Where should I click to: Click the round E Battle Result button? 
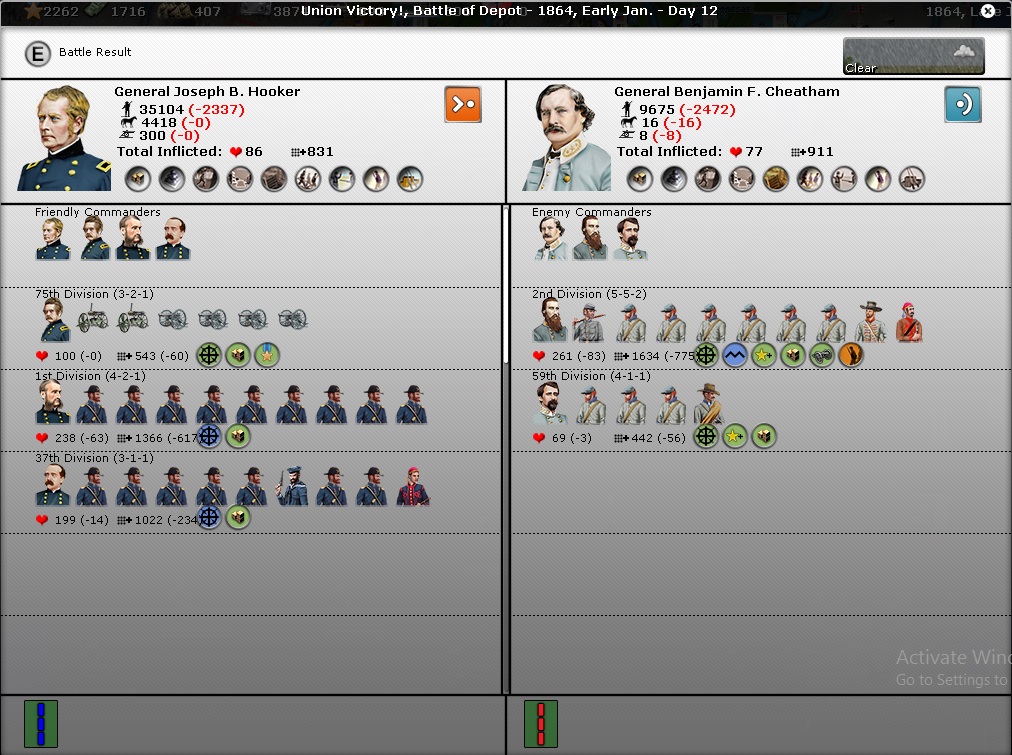(x=37, y=53)
